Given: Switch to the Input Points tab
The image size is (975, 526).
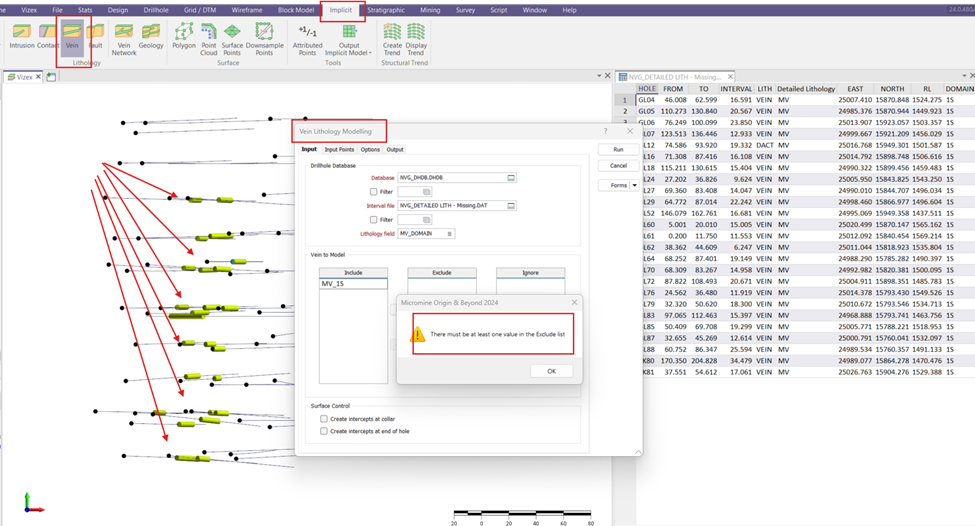Looking at the screenshot, I should tap(339, 149).
